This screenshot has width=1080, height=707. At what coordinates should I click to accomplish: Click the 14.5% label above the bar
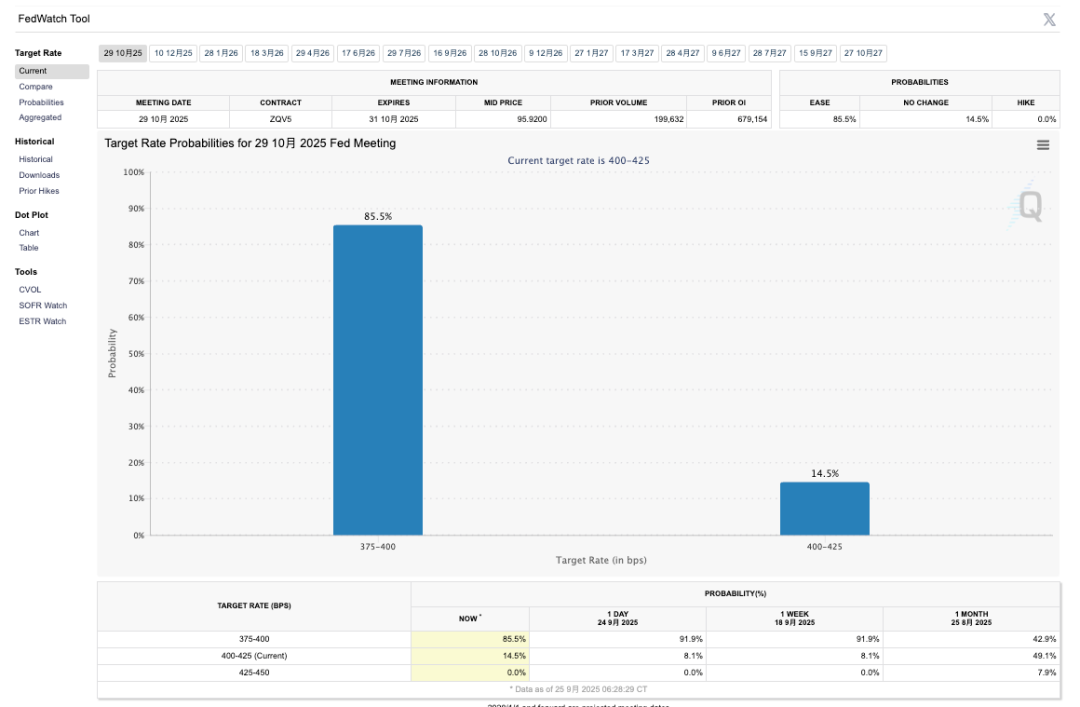[x=824, y=473]
